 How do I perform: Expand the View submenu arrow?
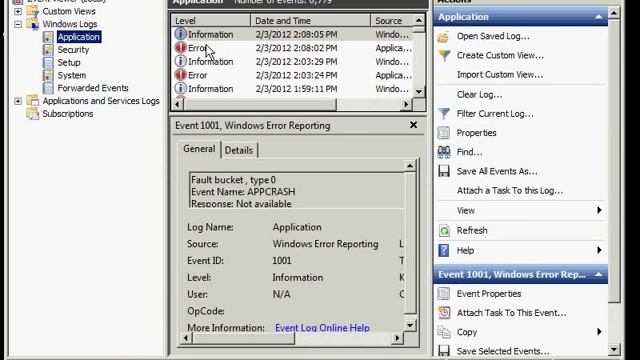click(599, 210)
